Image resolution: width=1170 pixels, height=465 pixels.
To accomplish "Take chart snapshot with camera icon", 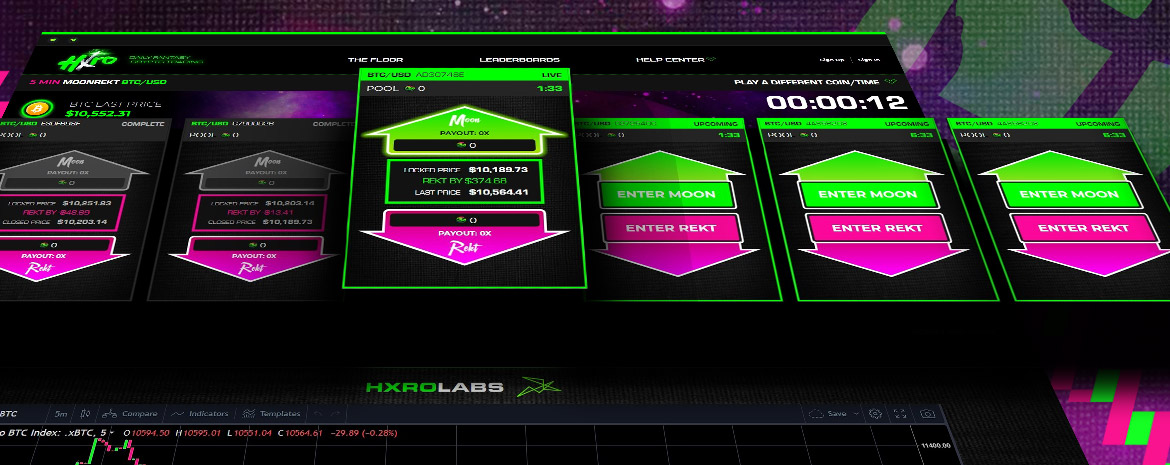I will pyautogui.click(x=927, y=413).
